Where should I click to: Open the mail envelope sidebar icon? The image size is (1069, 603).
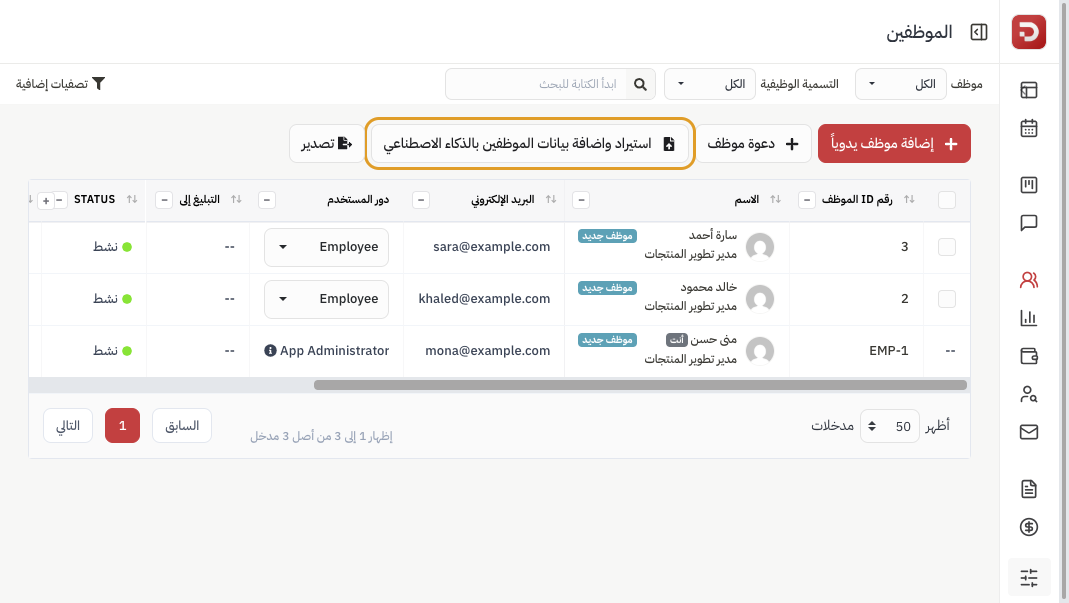pyautogui.click(x=1029, y=432)
